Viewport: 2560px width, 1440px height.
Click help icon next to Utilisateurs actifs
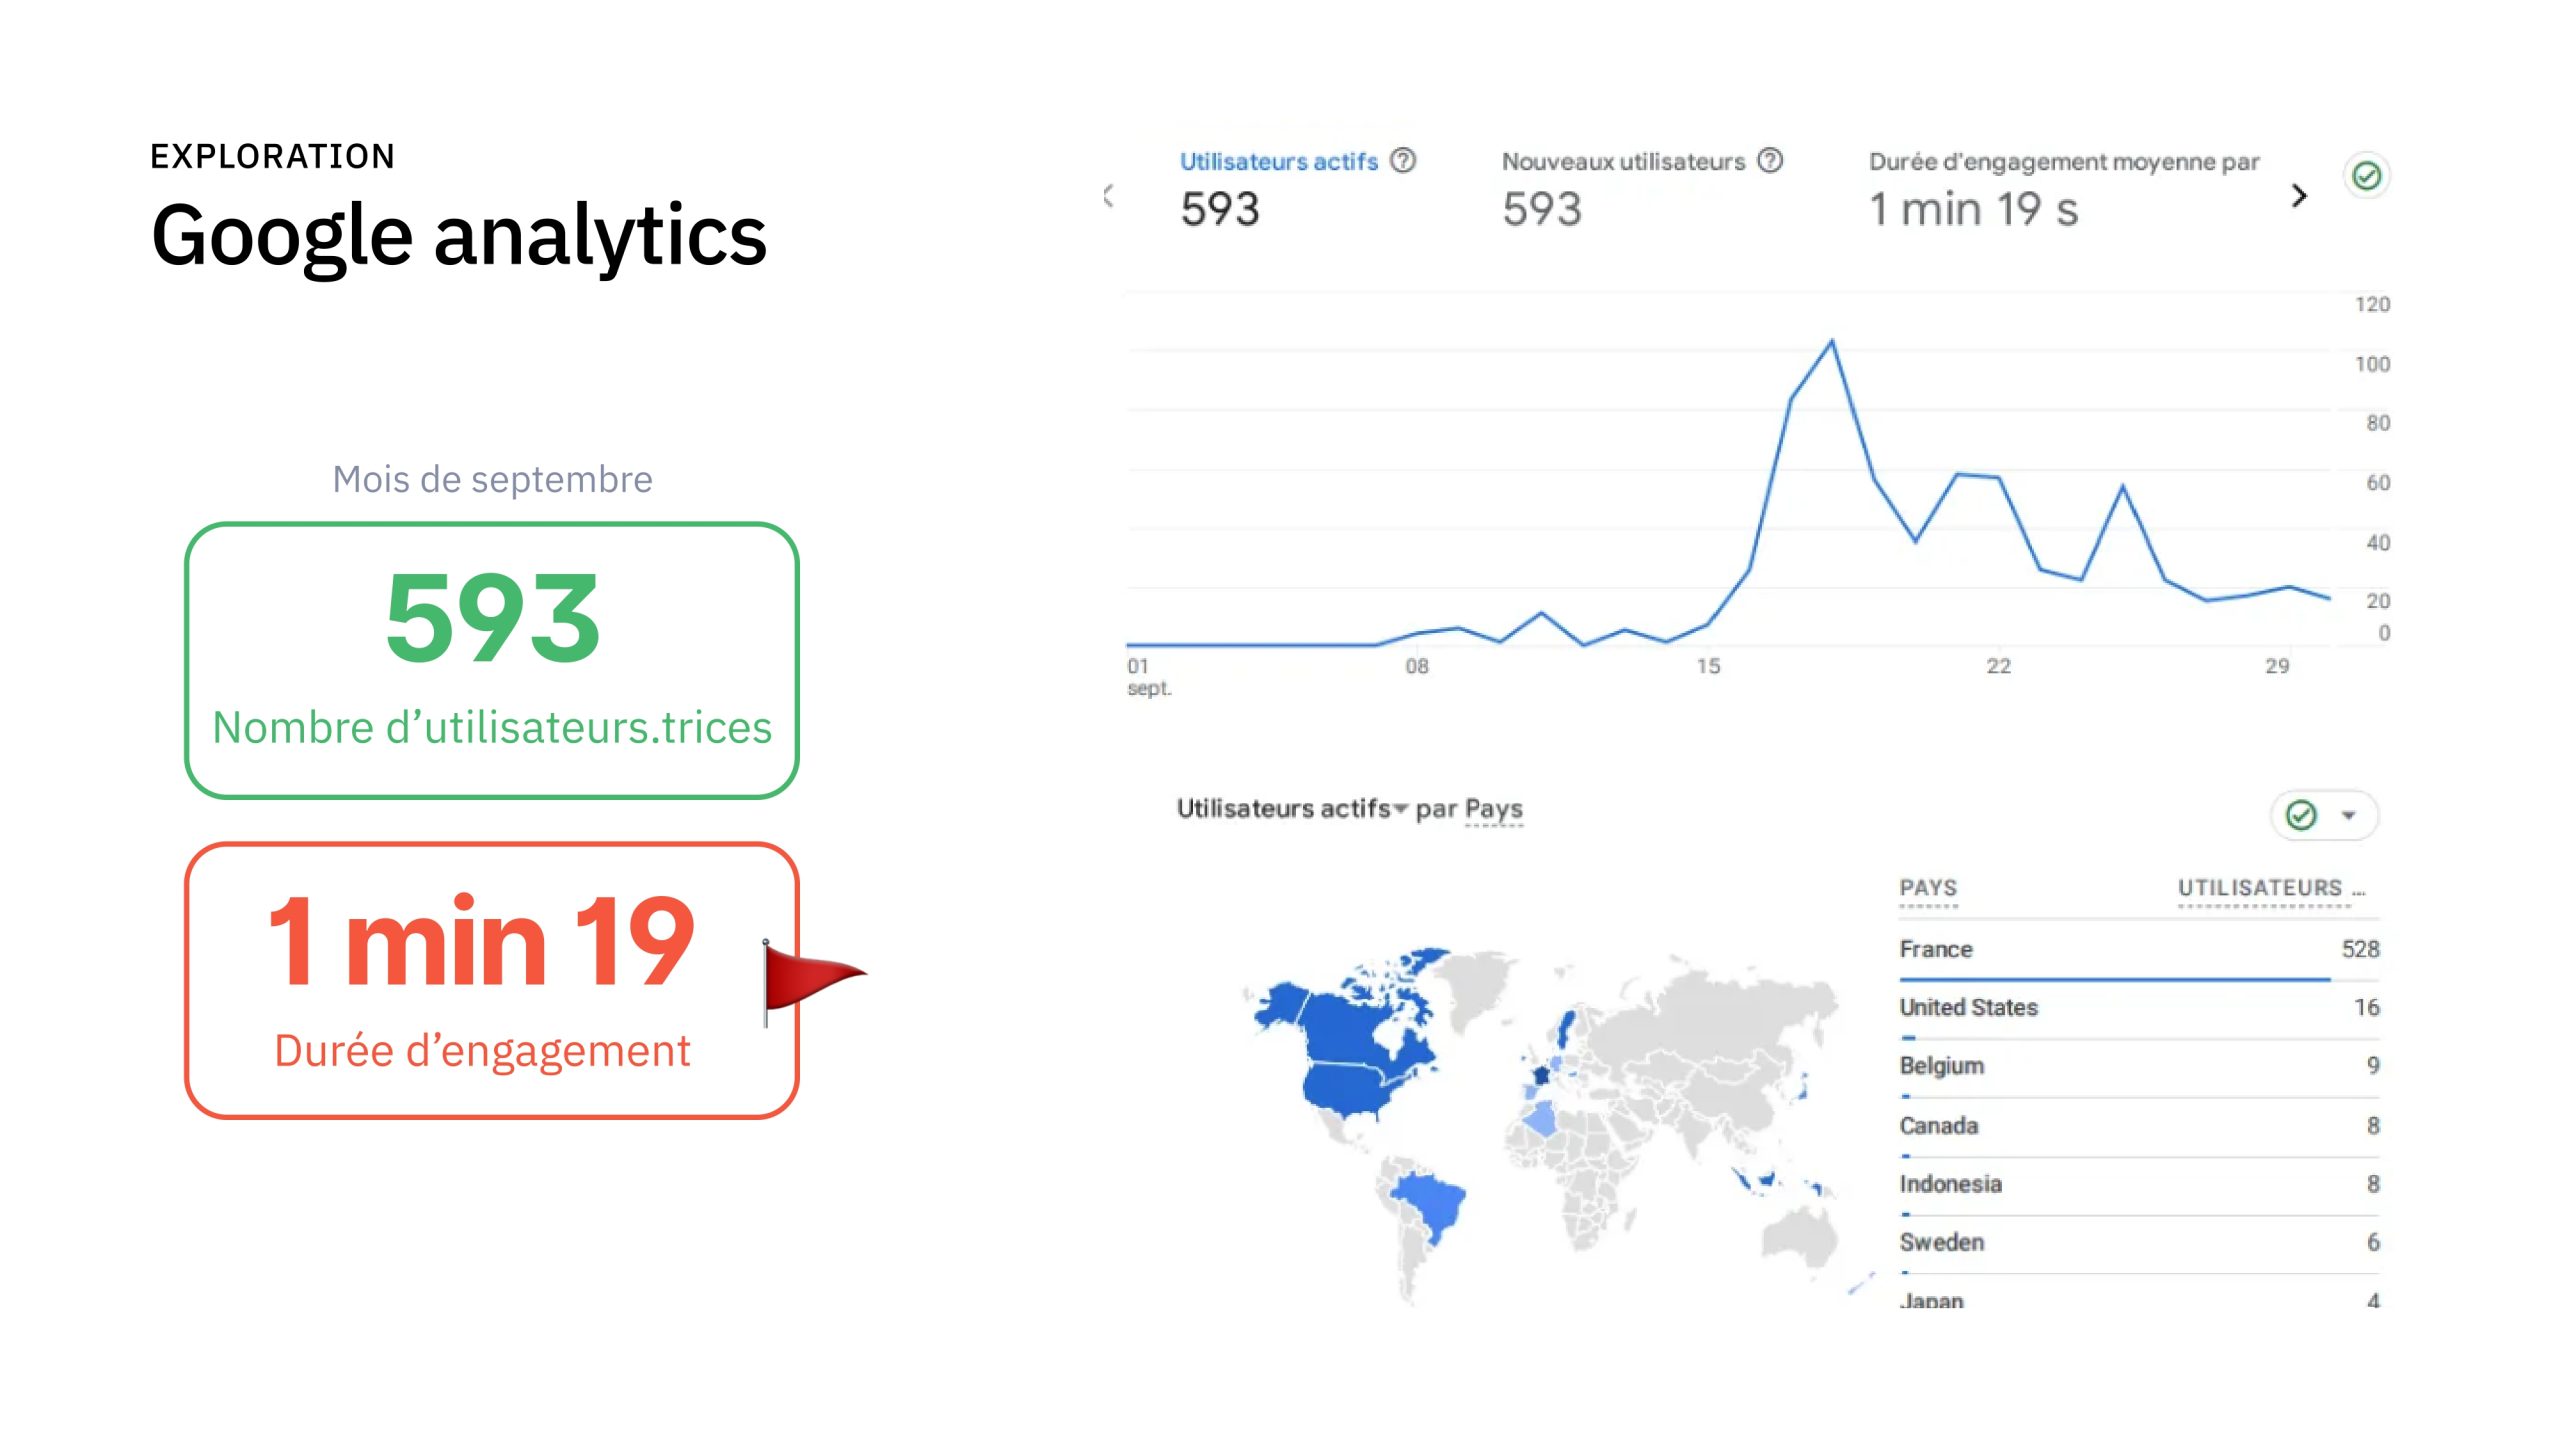(1403, 160)
